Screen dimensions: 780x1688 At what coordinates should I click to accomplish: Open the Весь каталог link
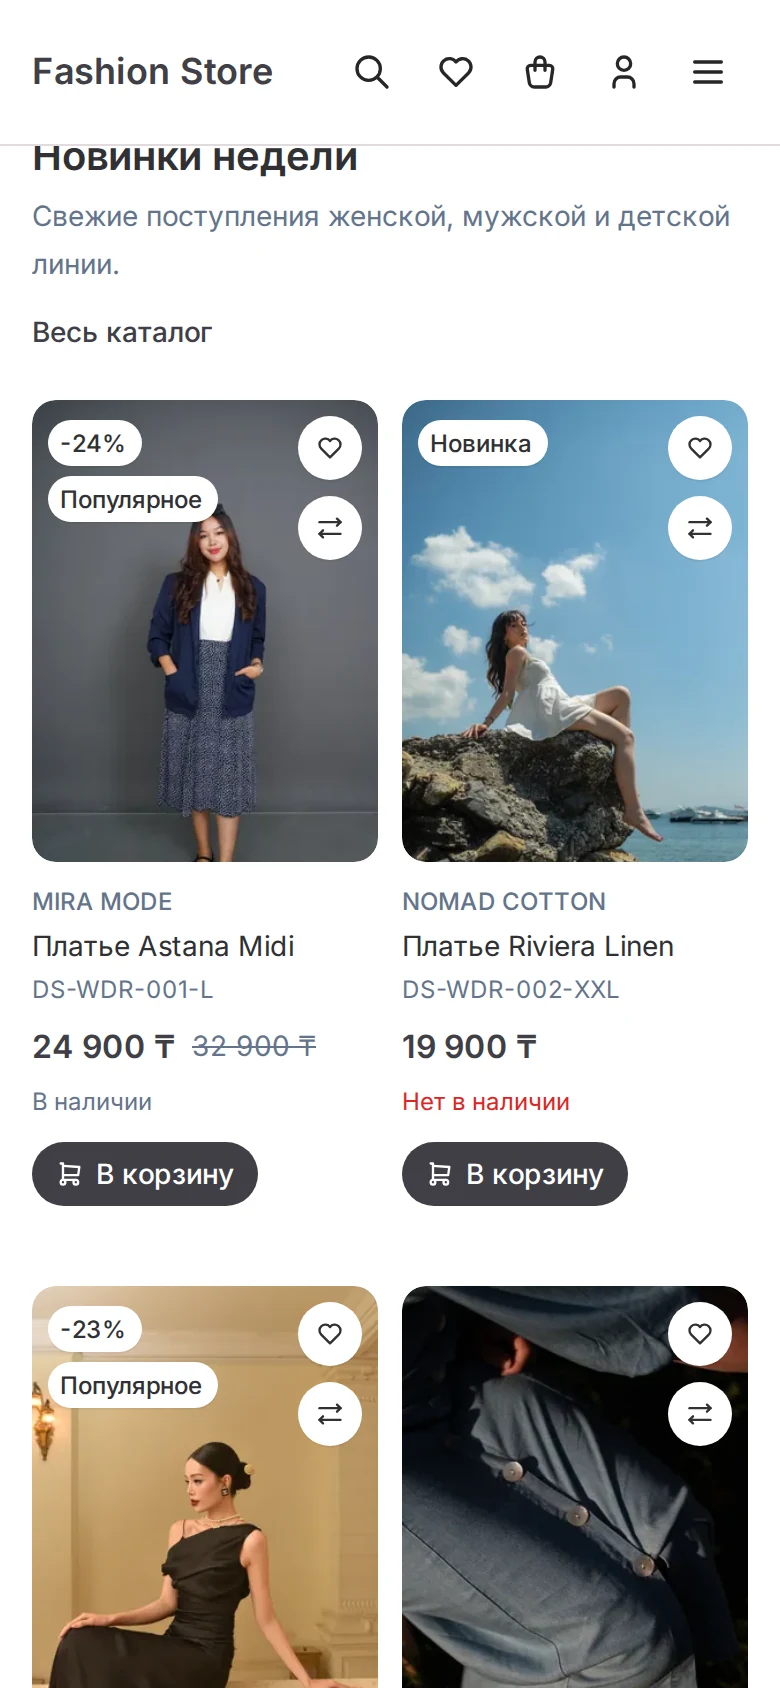coord(122,332)
